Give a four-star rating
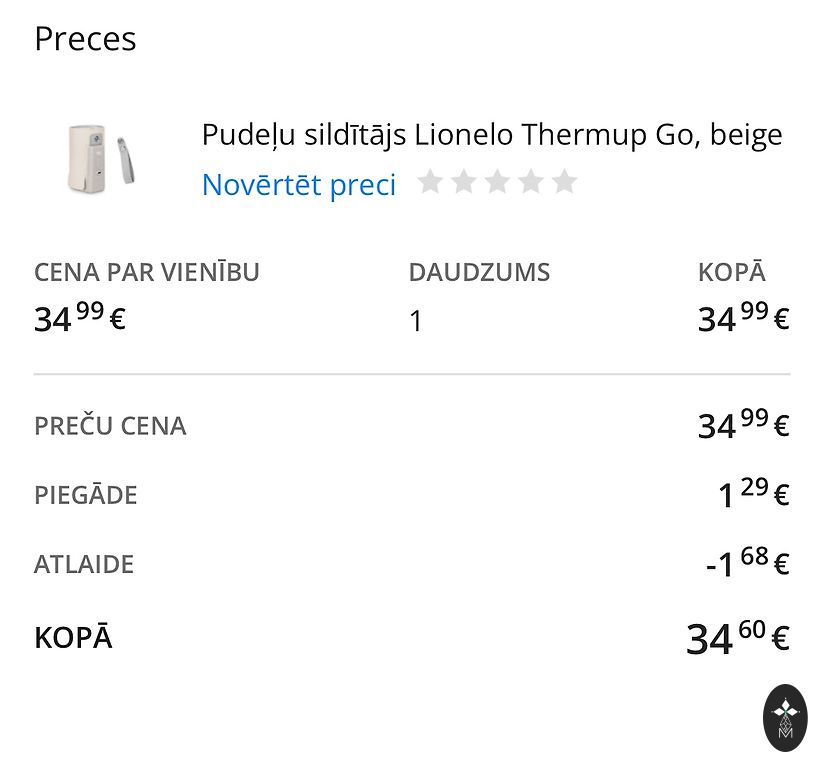 (x=531, y=182)
